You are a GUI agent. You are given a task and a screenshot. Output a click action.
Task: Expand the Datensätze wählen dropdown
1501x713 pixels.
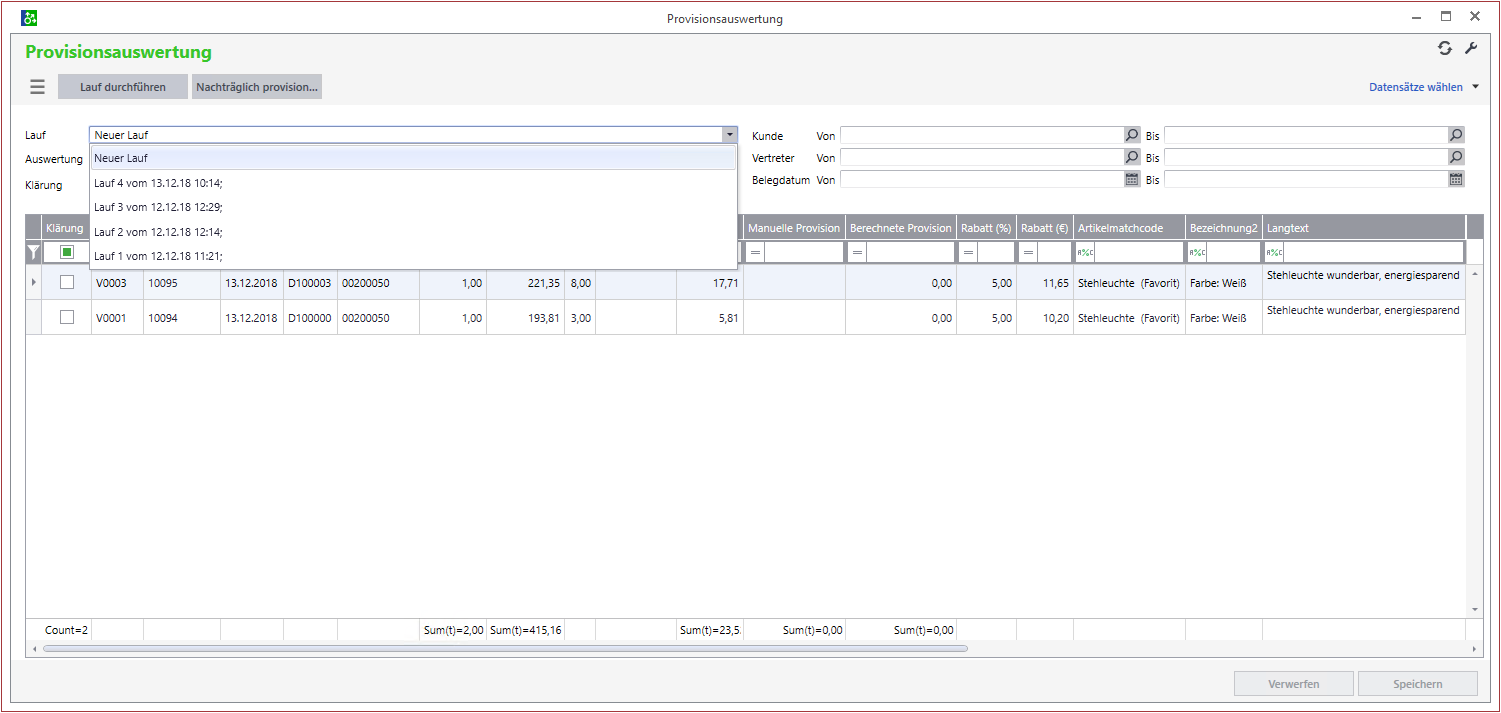pyautogui.click(x=1475, y=87)
